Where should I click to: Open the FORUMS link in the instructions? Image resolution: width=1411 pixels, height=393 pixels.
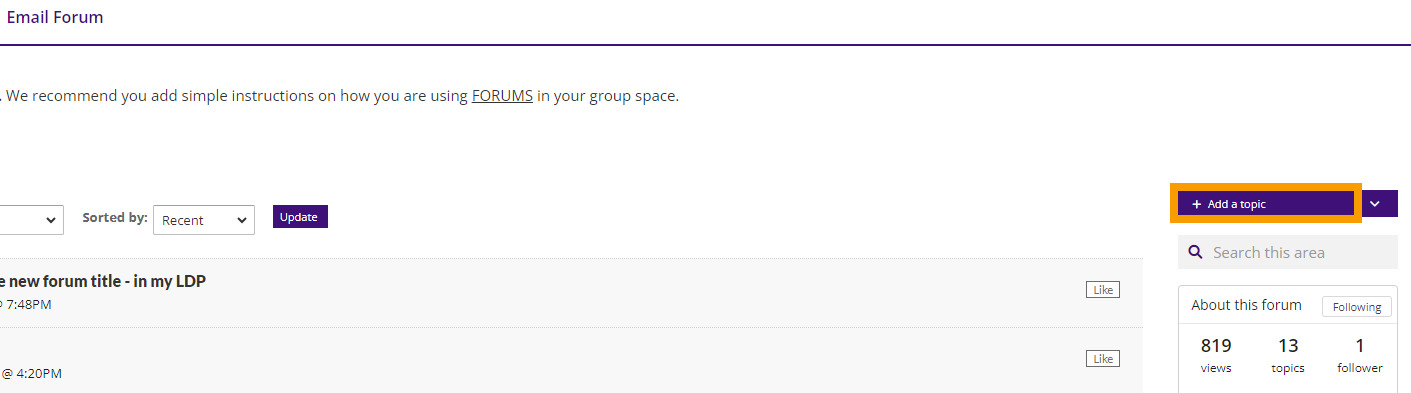click(502, 97)
